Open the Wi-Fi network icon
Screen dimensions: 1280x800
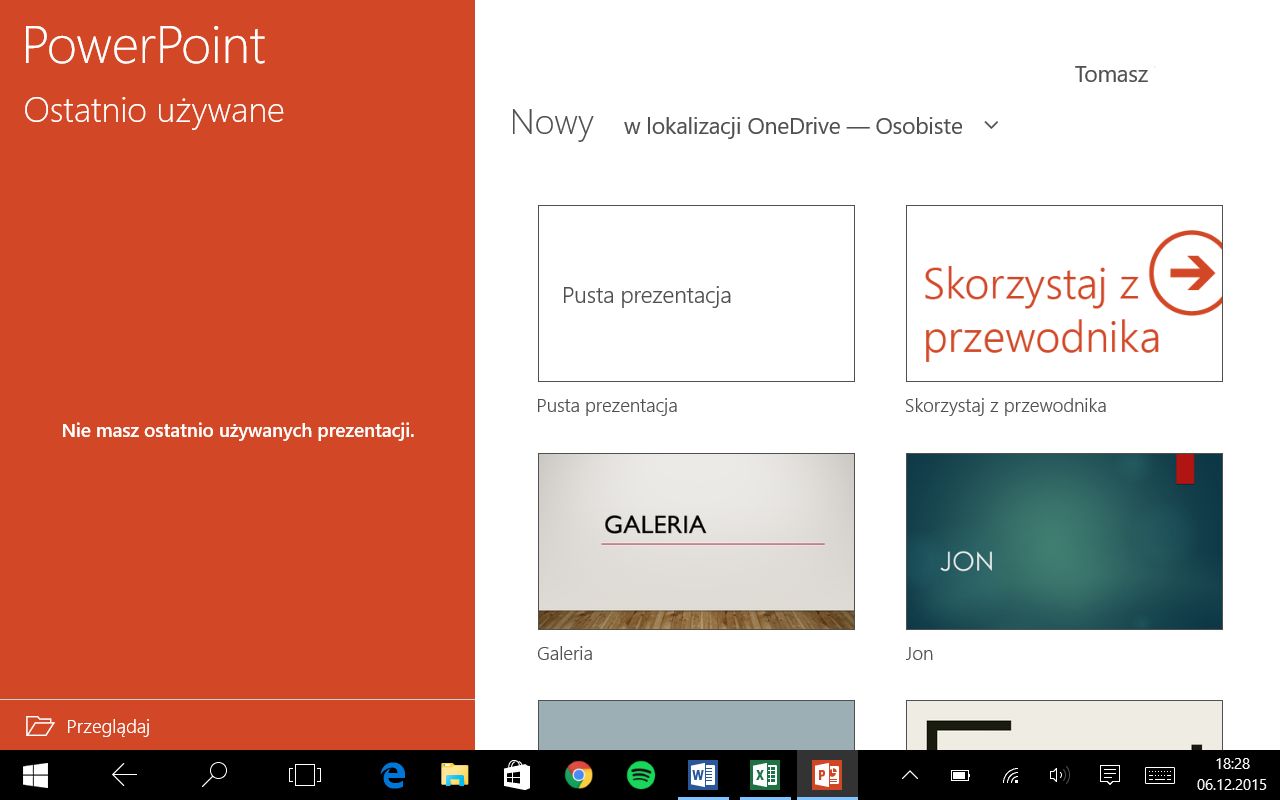point(1010,775)
